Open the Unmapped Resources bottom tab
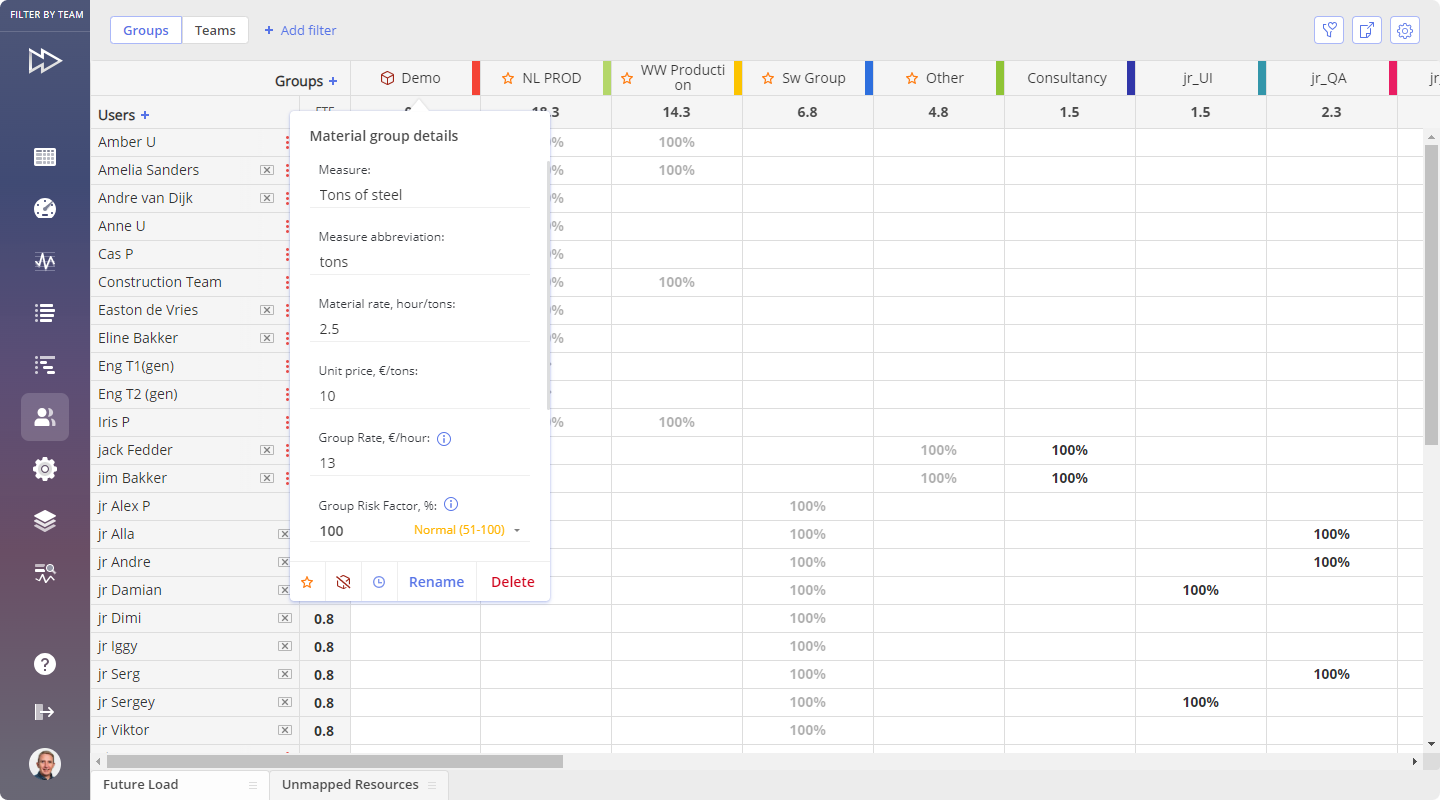The height and width of the screenshot is (800, 1440). (350, 785)
